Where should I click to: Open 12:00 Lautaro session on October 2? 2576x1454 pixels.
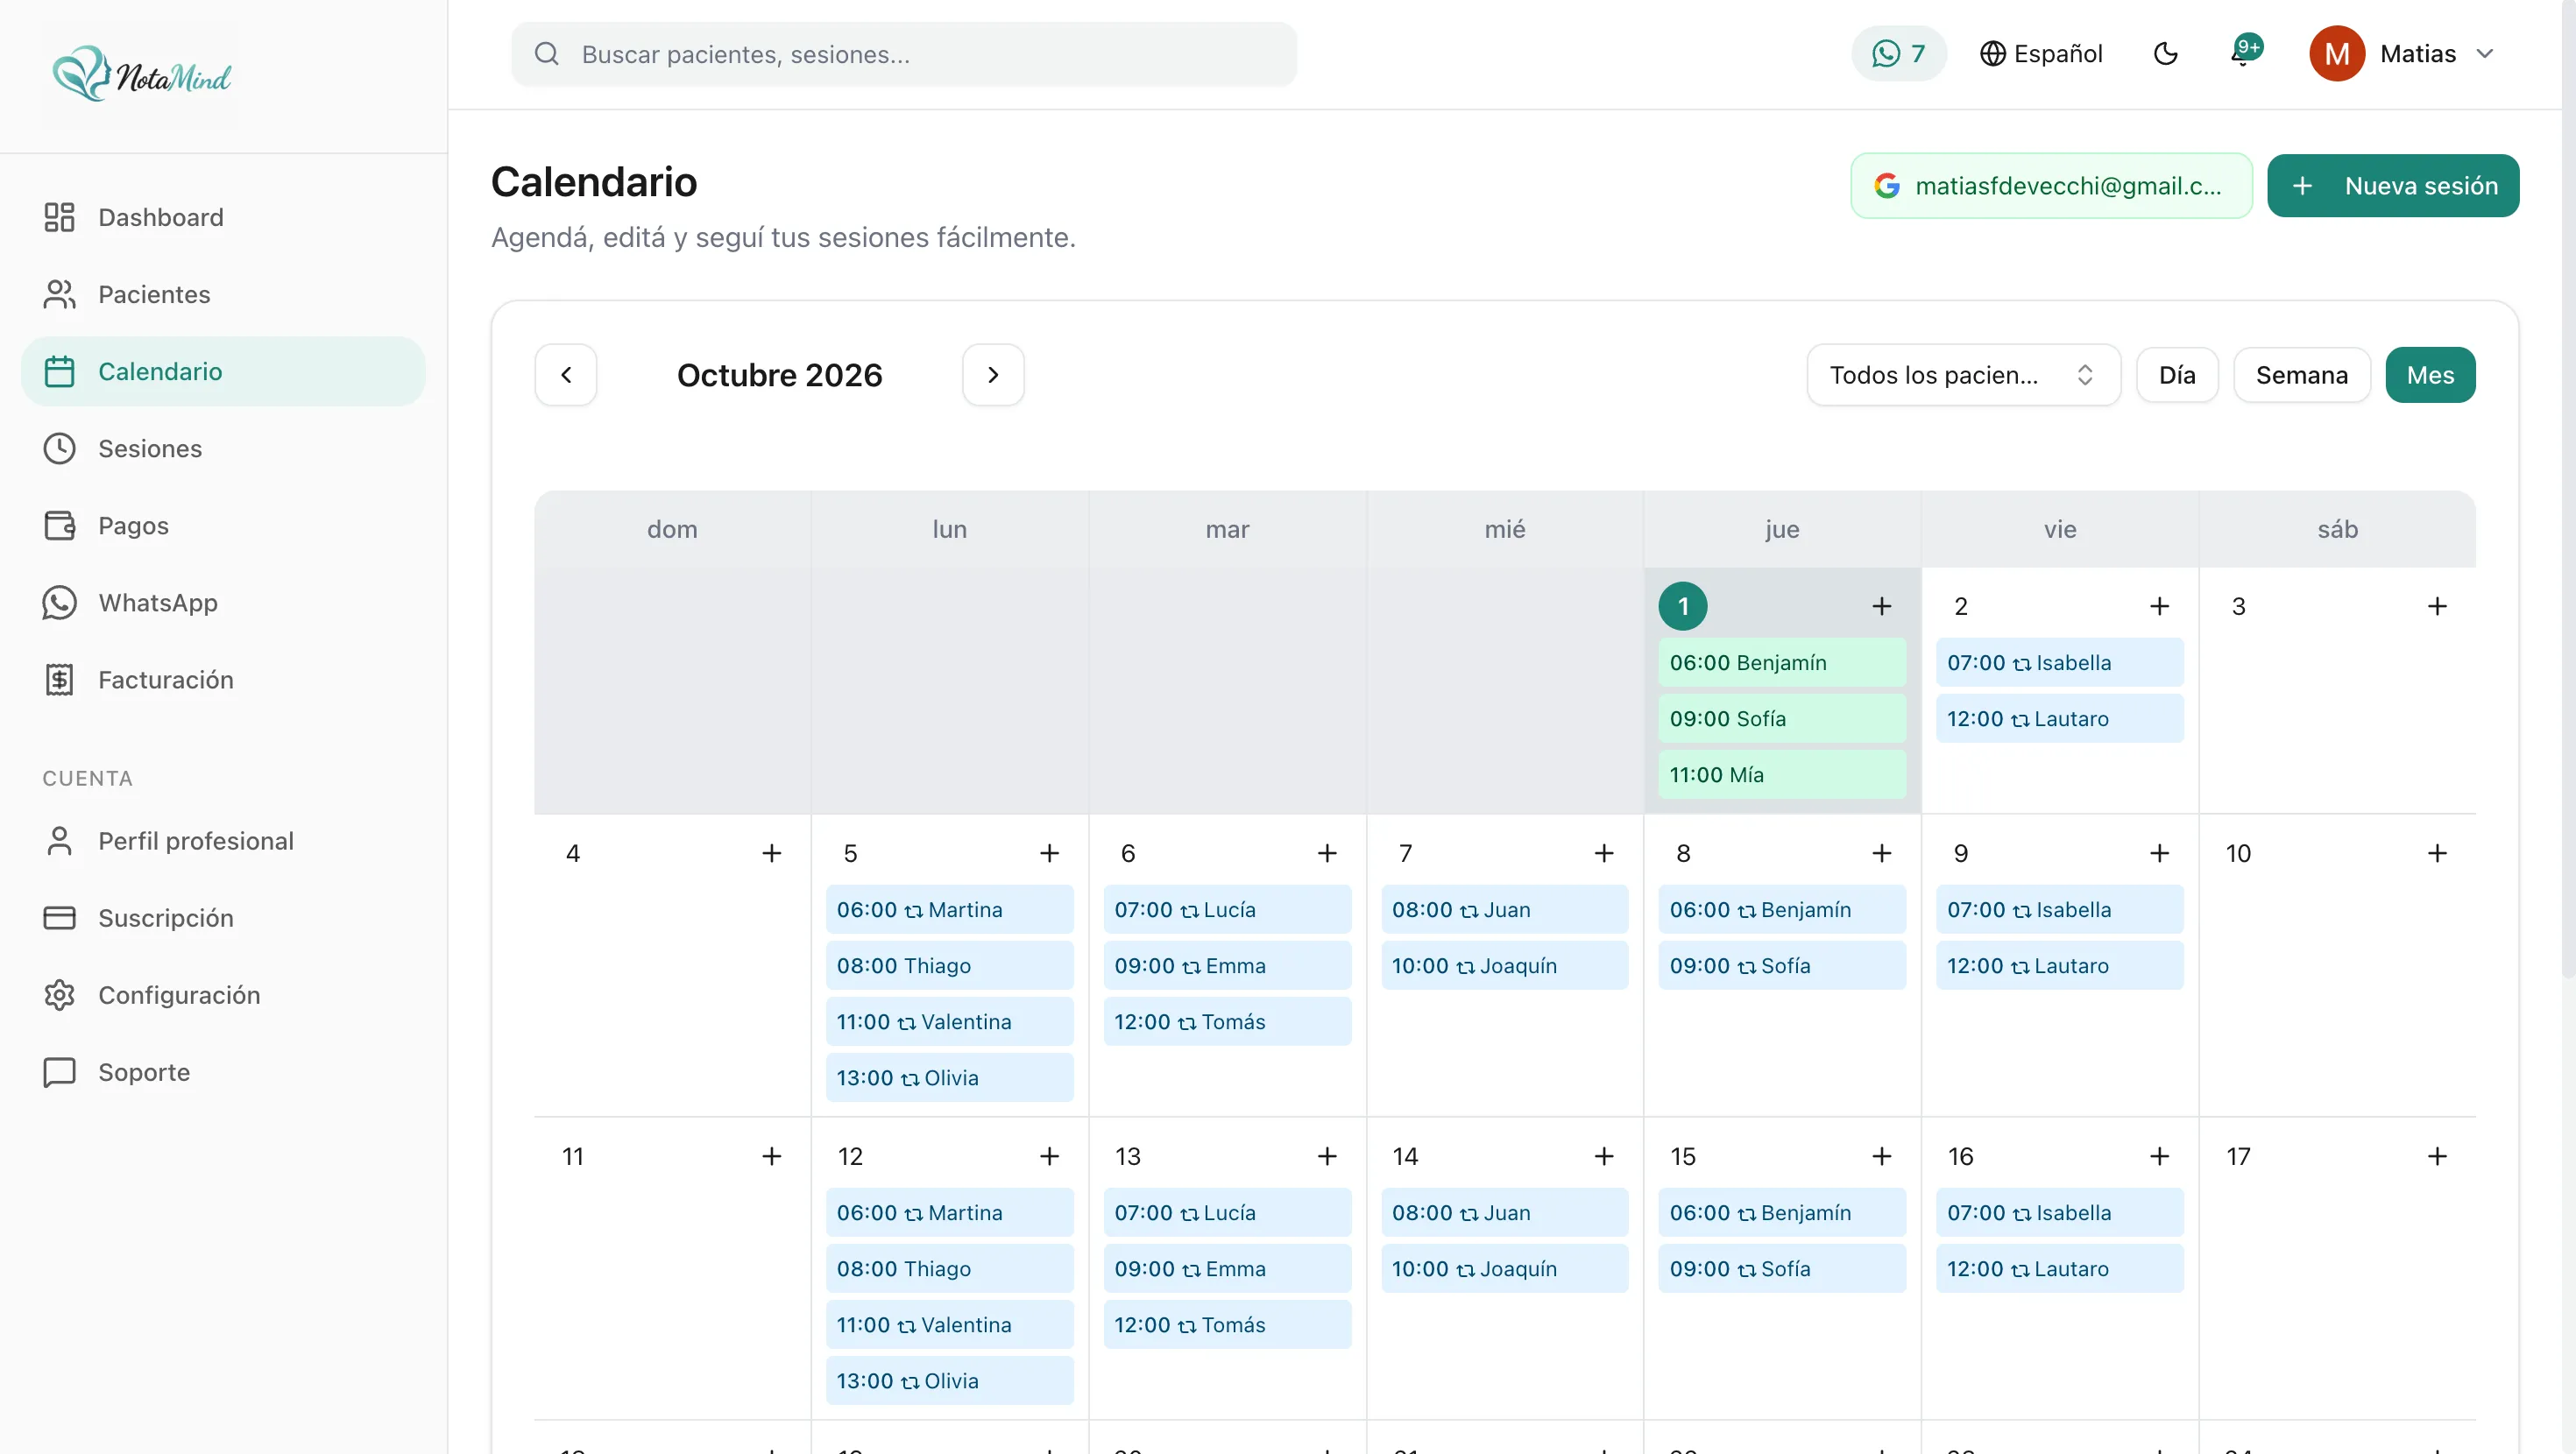[2059, 718]
